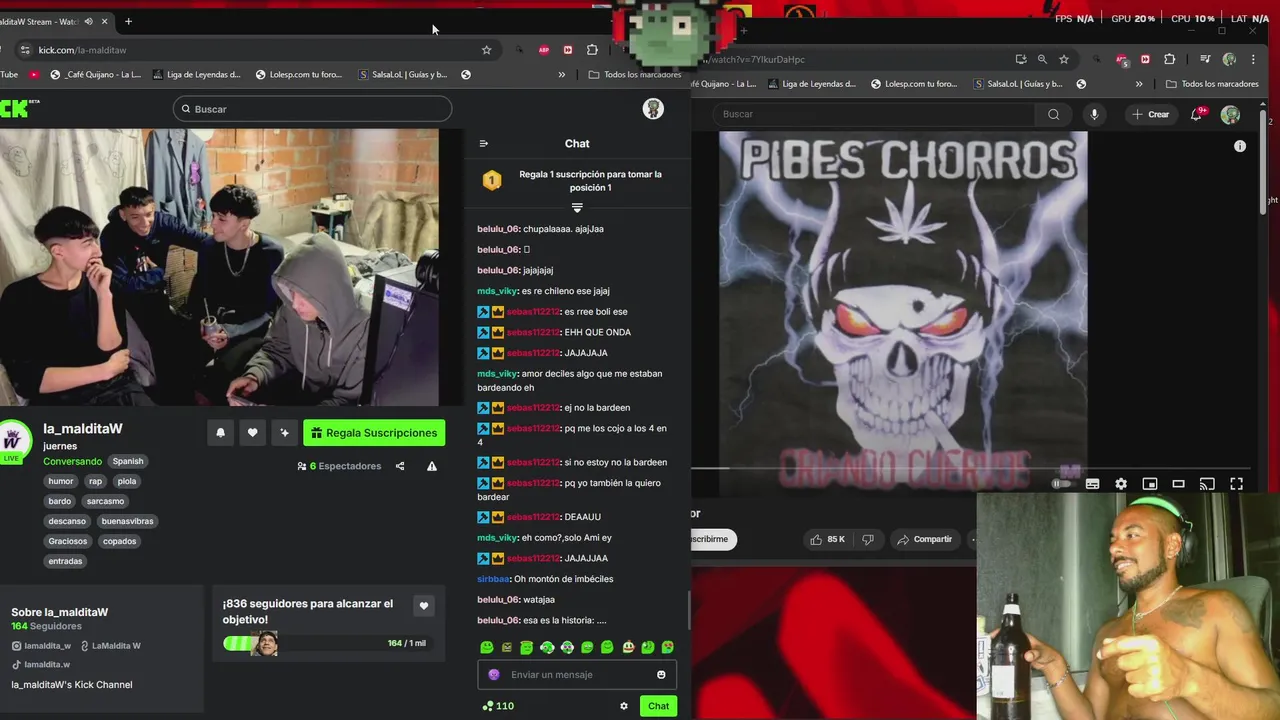Click the notification bell on la_malditaW channel
Screen dimensions: 1280x720
click(x=221, y=433)
